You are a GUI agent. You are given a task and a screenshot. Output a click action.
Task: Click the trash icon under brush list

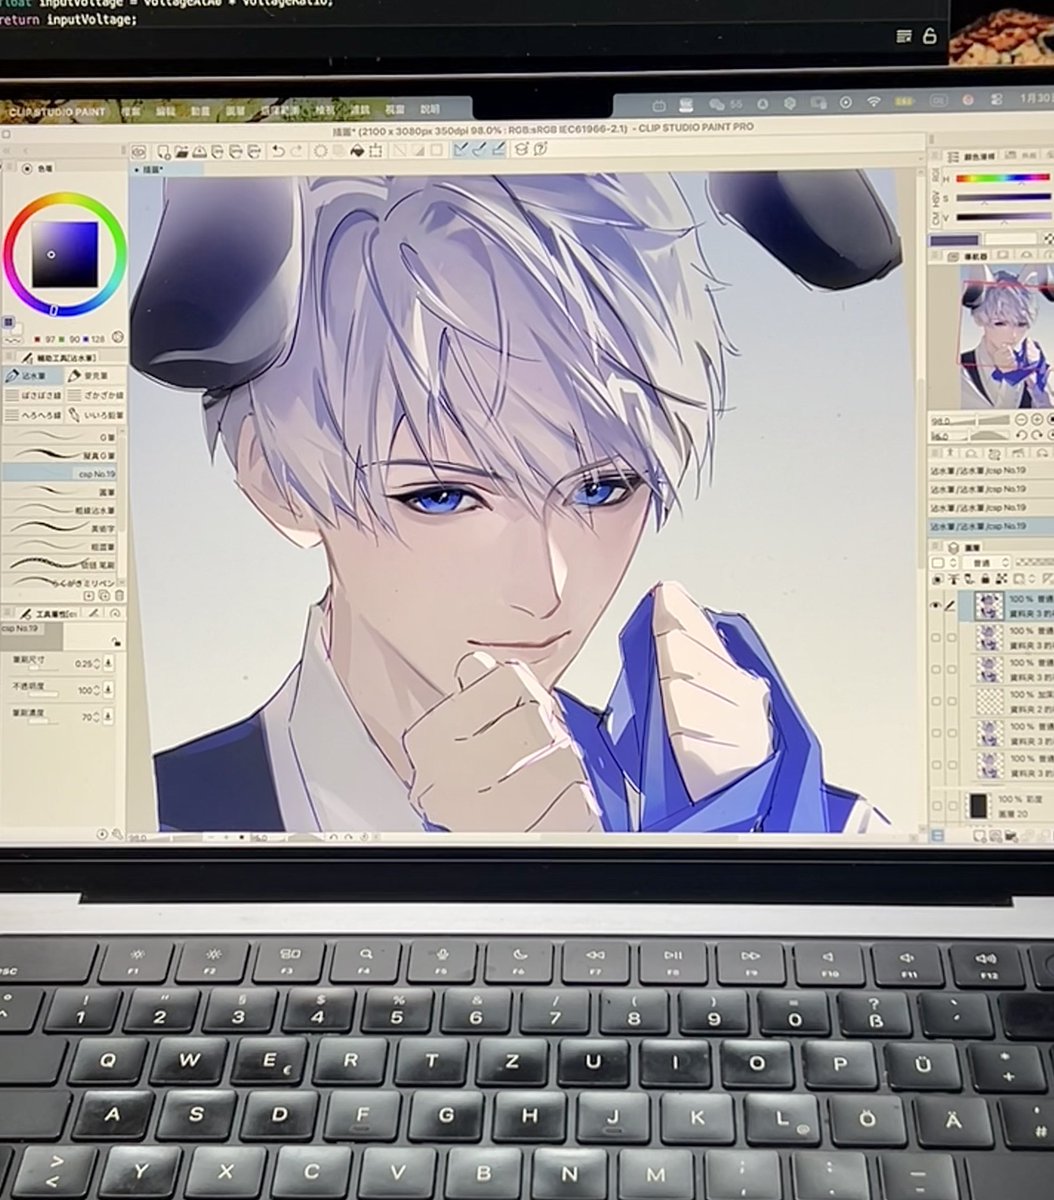pyautogui.click(x=119, y=595)
